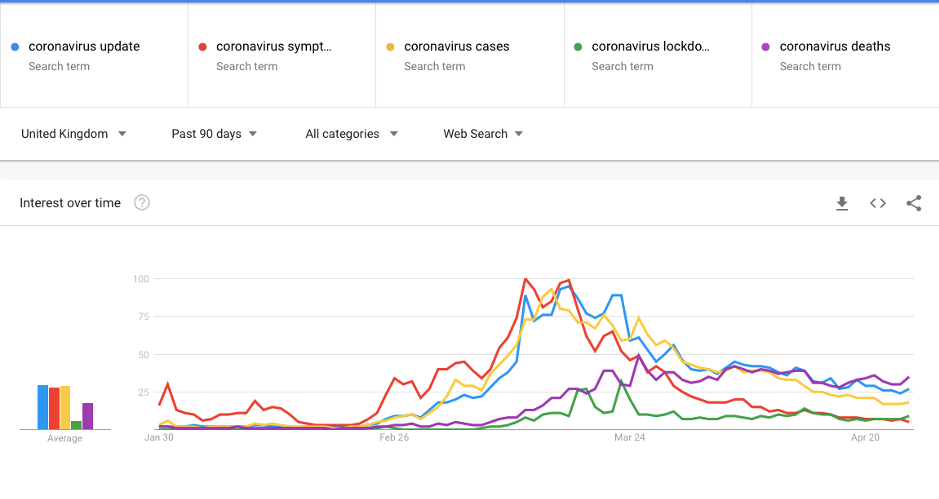The height and width of the screenshot is (499, 939).
Task: Edit the coronavirus update search term
Action: [84, 46]
